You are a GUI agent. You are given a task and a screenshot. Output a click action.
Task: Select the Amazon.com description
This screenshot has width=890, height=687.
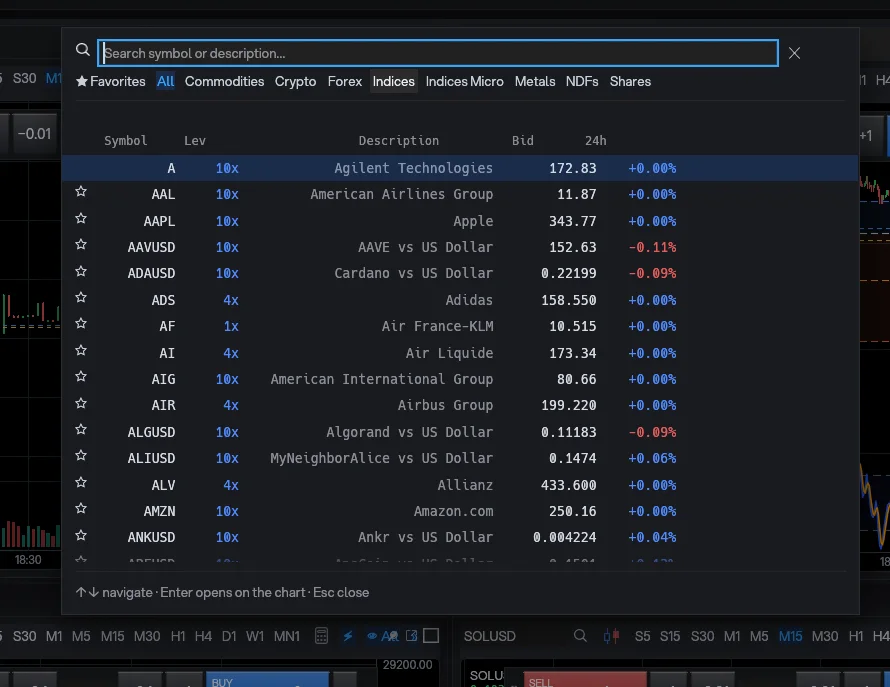click(x=453, y=511)
